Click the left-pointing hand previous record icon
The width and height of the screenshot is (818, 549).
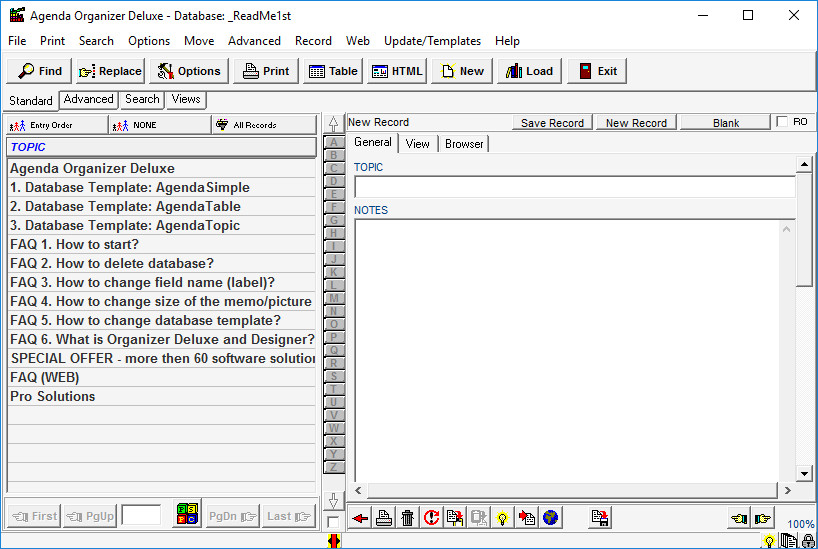(x=739, y=518)
